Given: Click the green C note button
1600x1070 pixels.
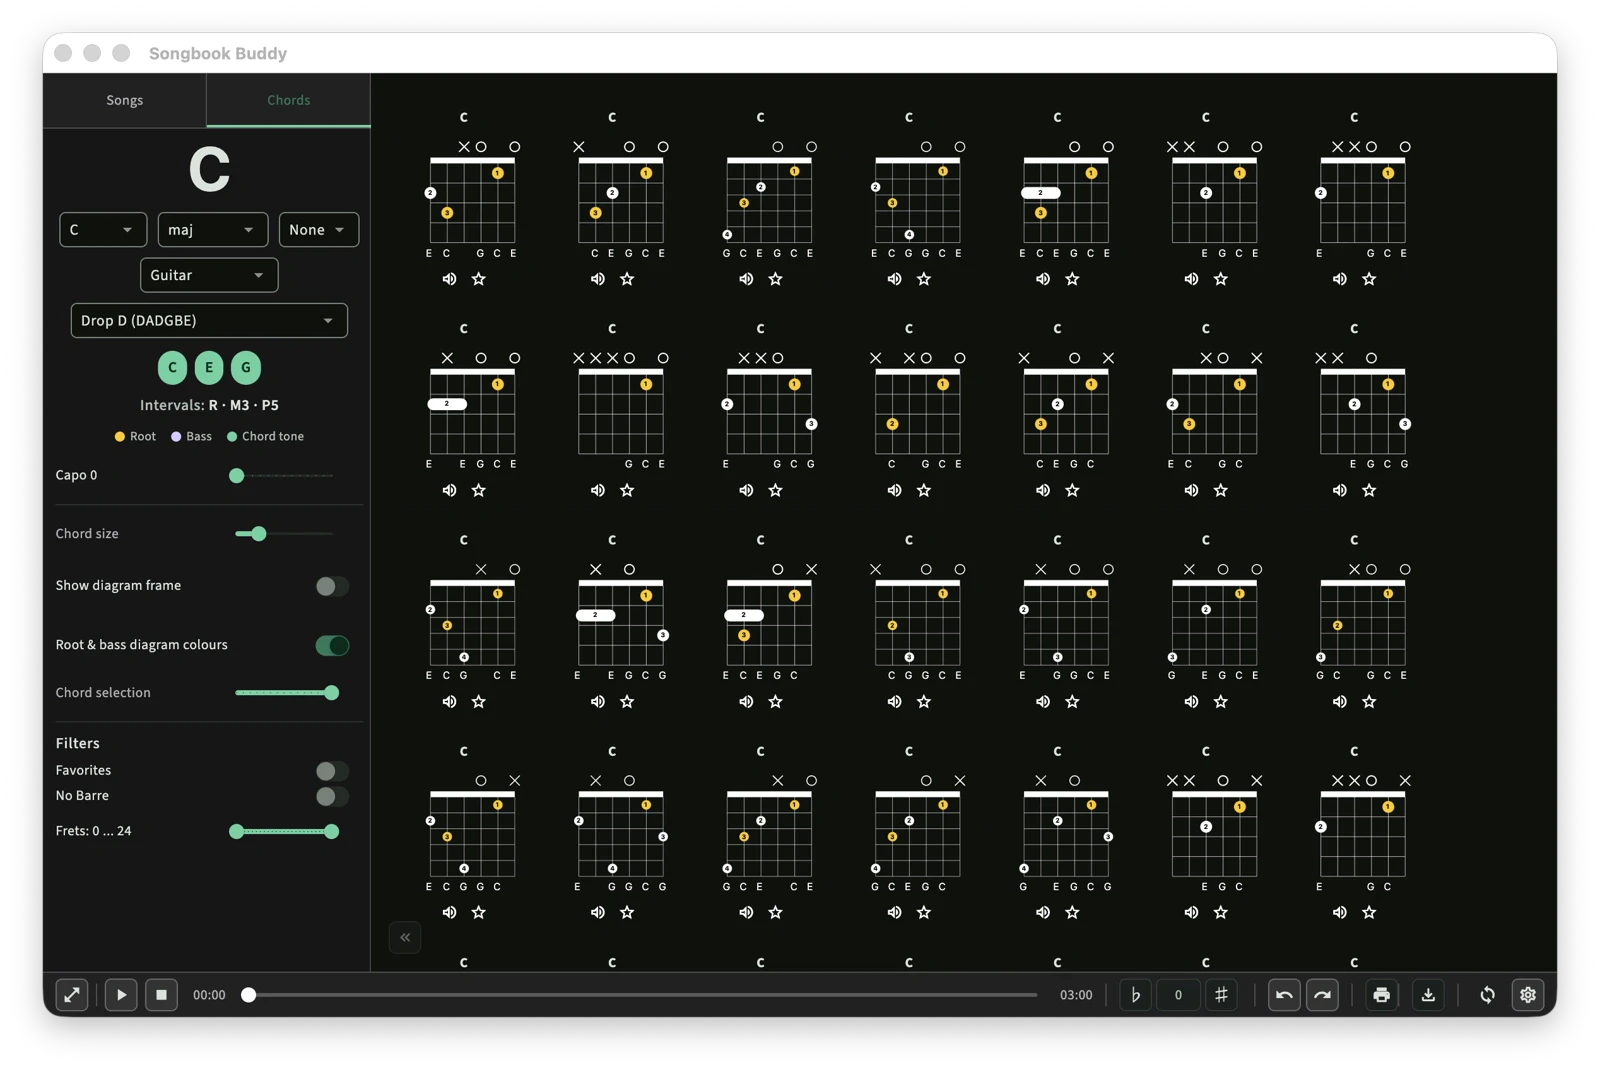Looking at the screenshot, I should click(172, 367).
